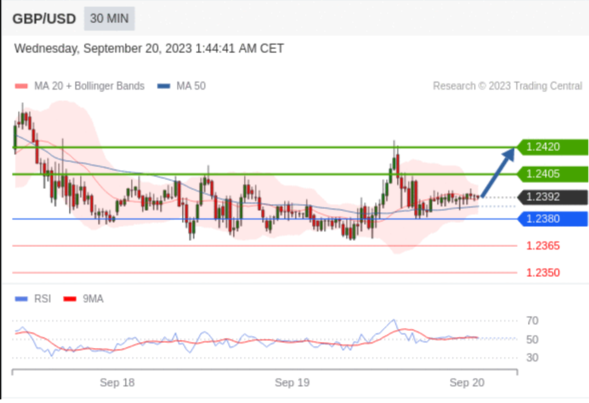Viewport: 589px width, 403px height.
Task: Toggle the MA 50 legend label
Action: (x=191, y=86)
